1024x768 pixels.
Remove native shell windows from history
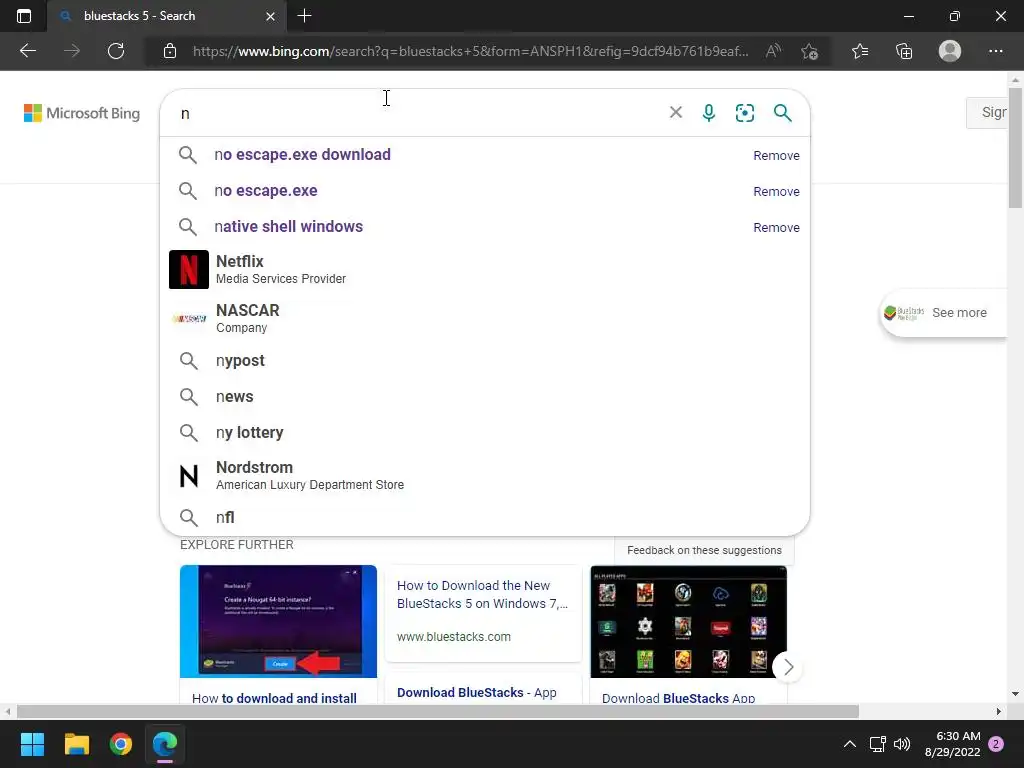coord(776,227)
